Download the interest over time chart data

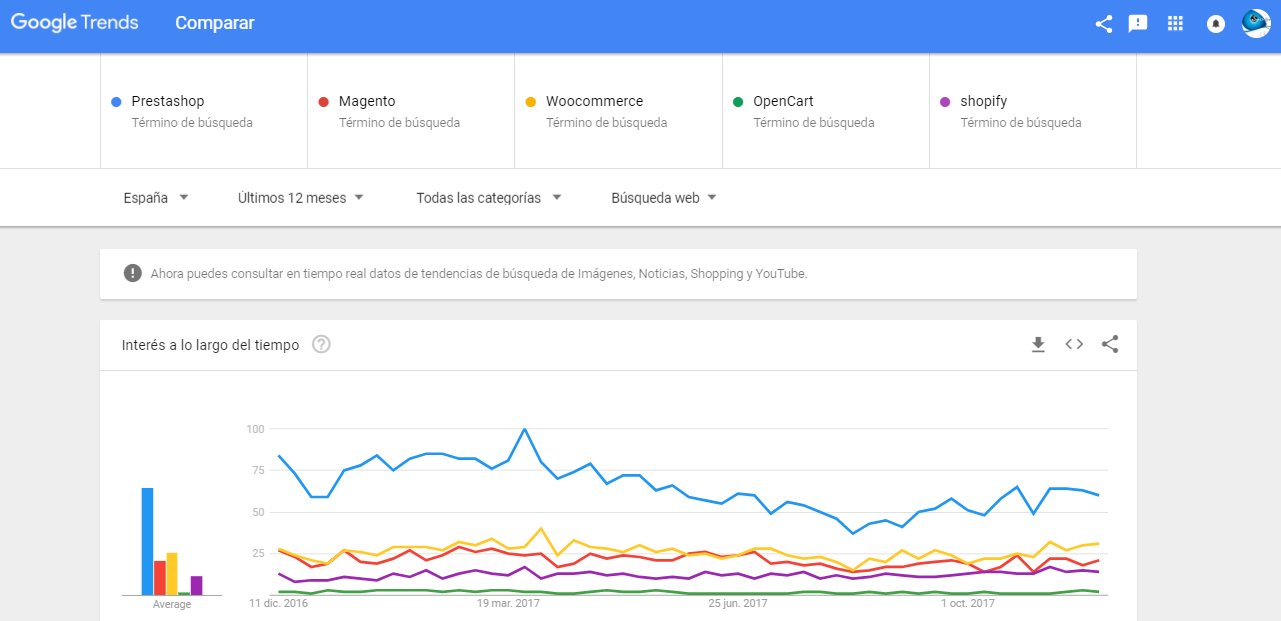(x=1038, y=345)
